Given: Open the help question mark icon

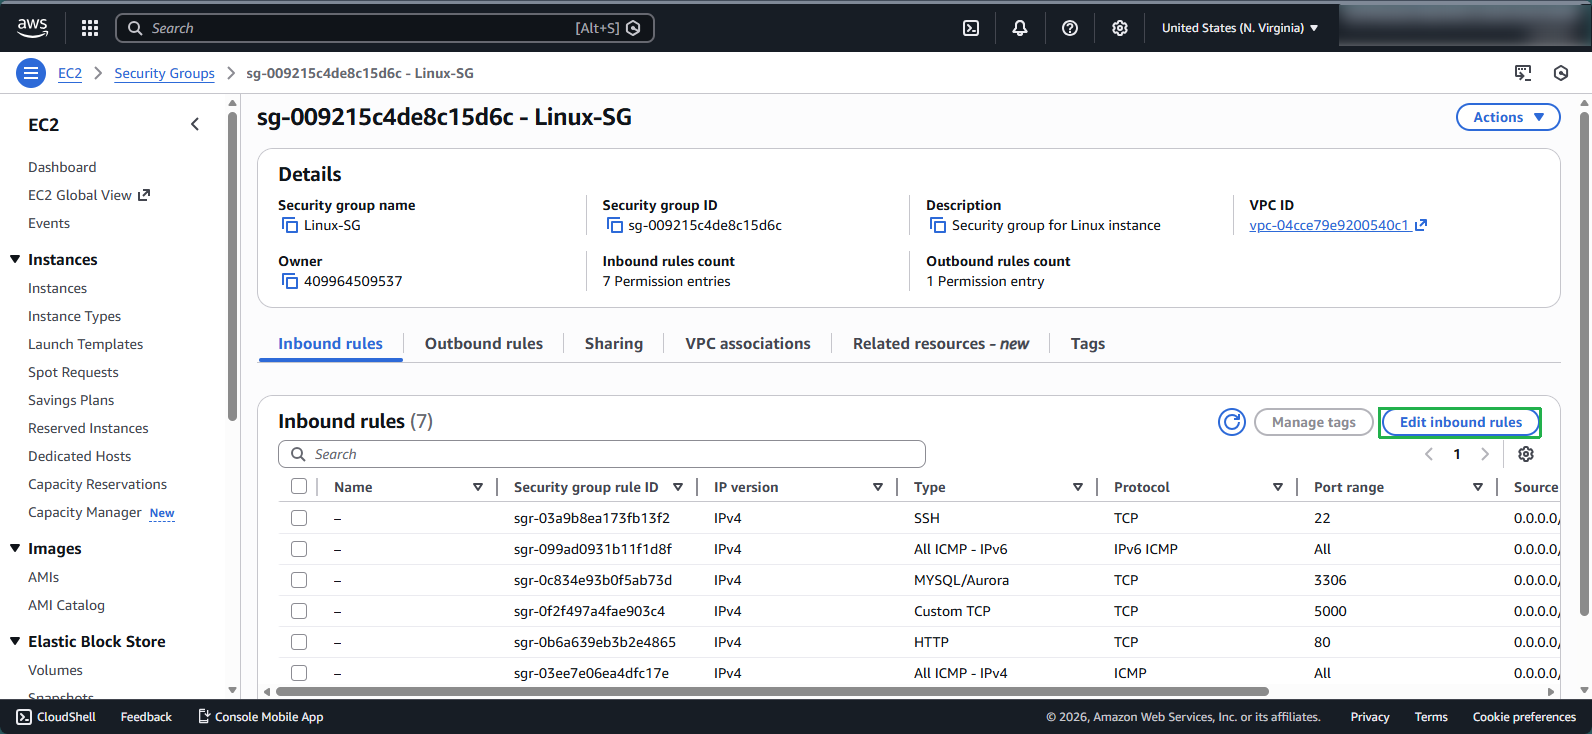Looking at the screenshot, I should (1070, 28).
